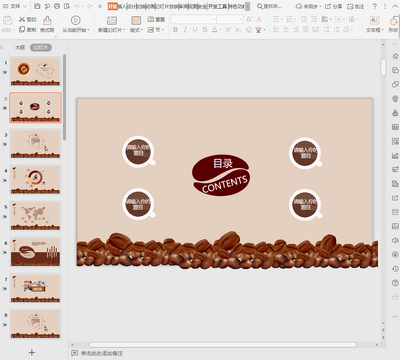
Task: Click the 复制 copy button
Action: [x=28, y=30]
